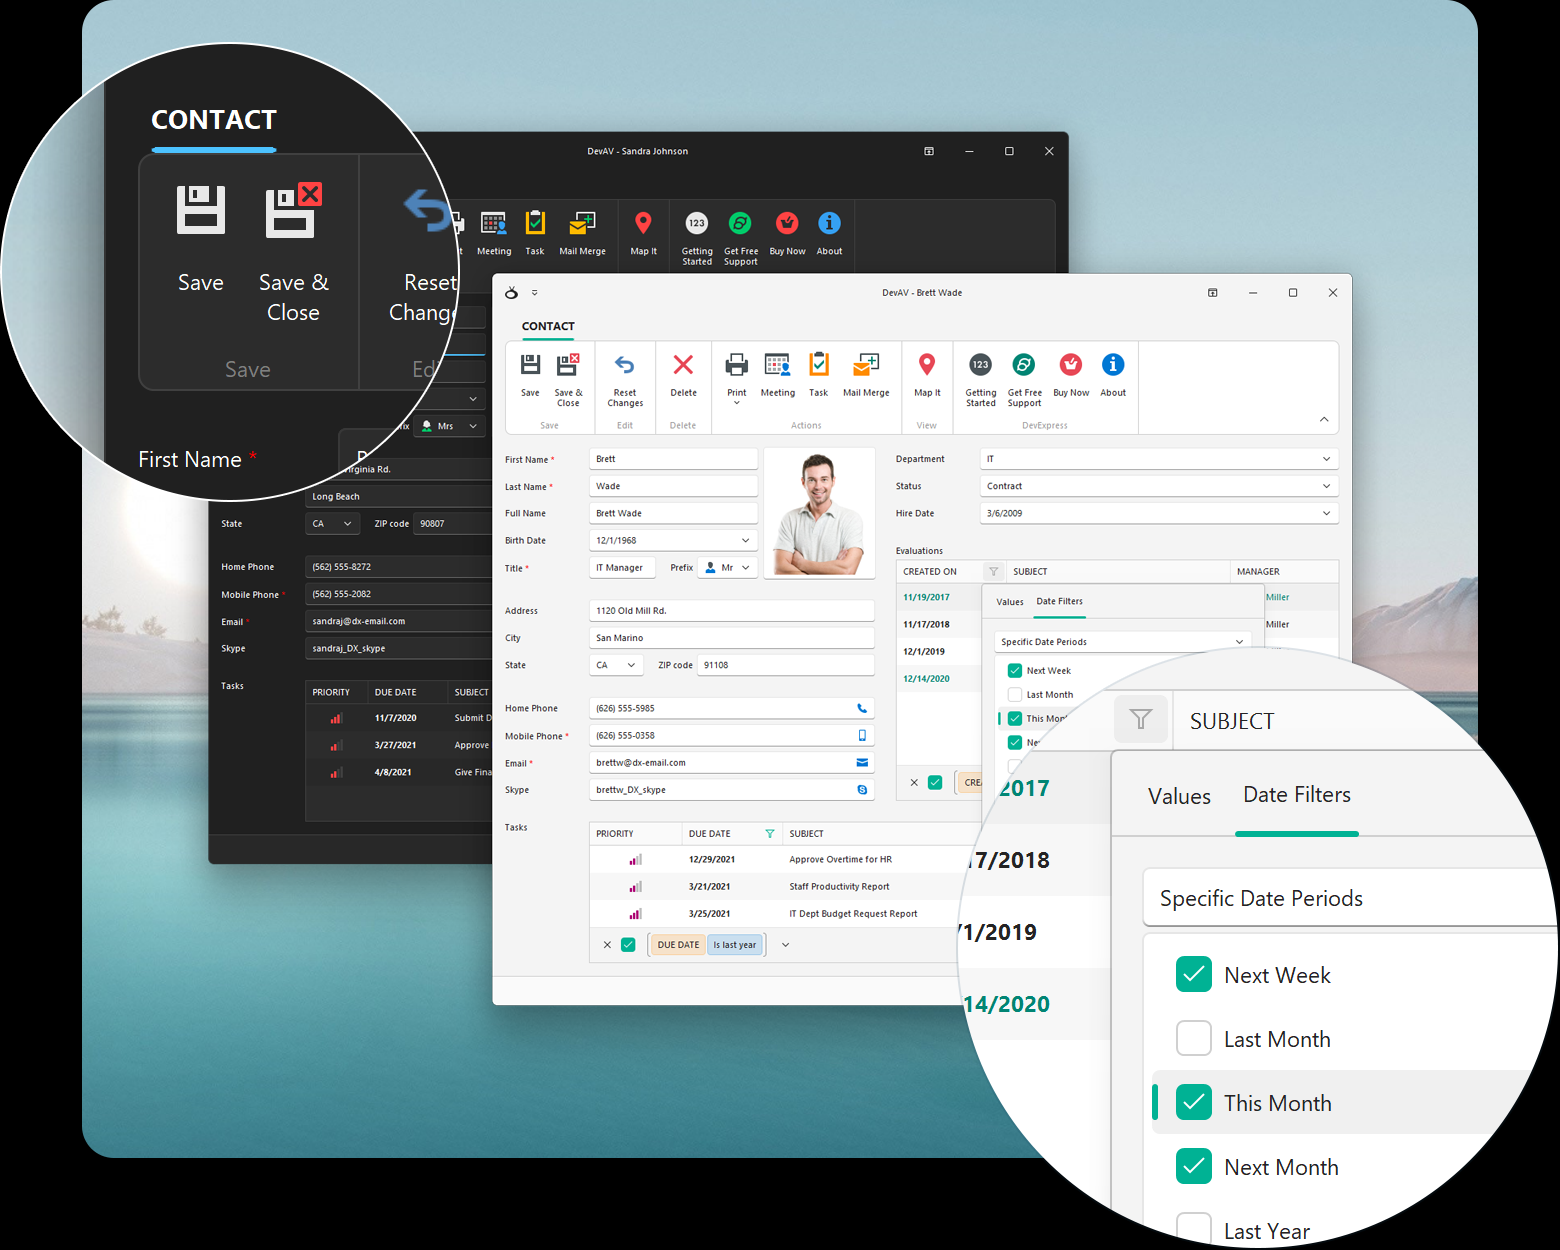
Task: Toggle the small Last Month checkbox in the Evaluations filter popup
Action: [x=1015, y=695]
